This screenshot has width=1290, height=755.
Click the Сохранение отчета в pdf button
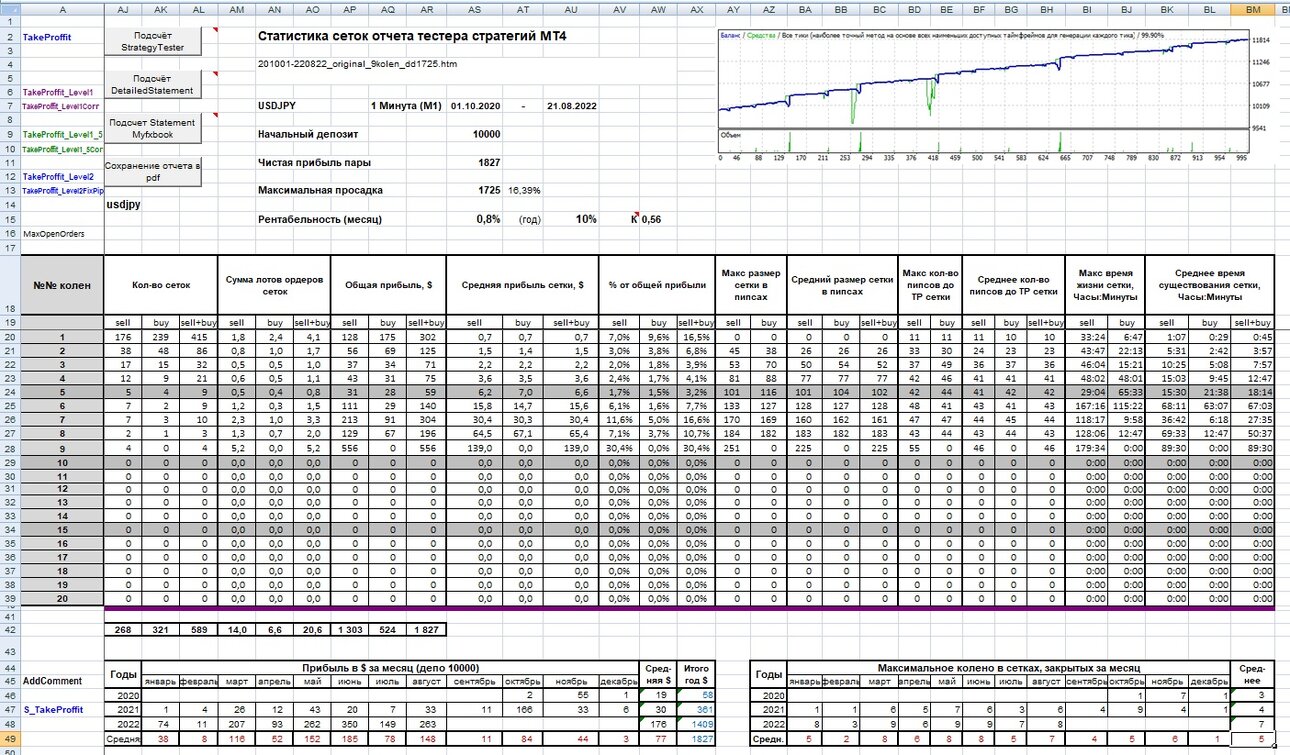(152, 171)
